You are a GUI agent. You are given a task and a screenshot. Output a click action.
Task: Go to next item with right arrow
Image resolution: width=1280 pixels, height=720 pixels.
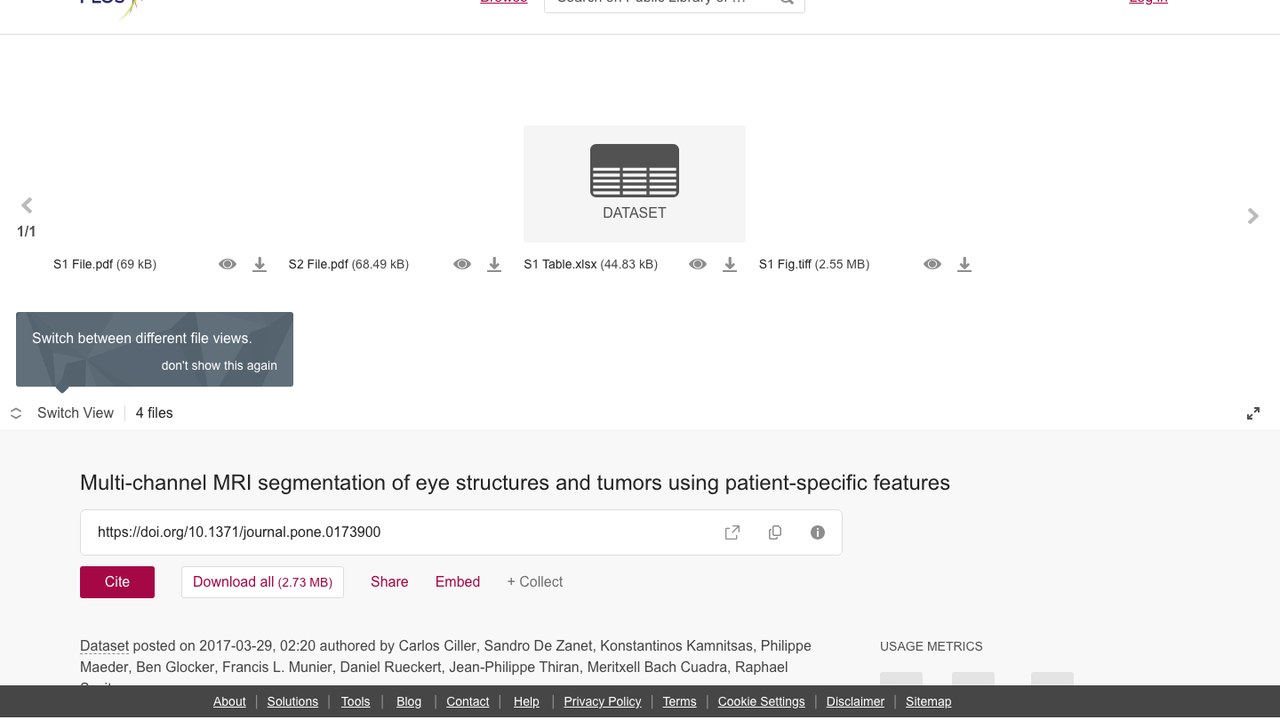click(x=1253, y=215)
